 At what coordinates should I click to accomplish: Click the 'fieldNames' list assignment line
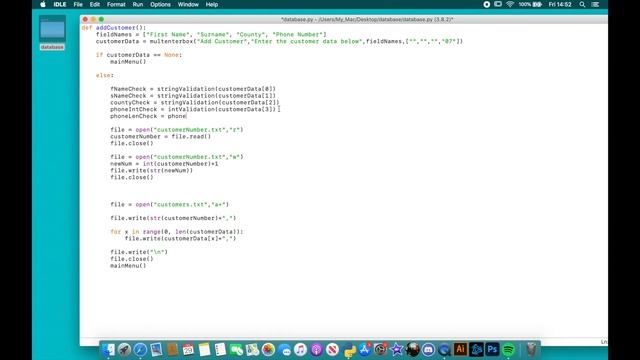pyautogui.click(x=211, y=35)
